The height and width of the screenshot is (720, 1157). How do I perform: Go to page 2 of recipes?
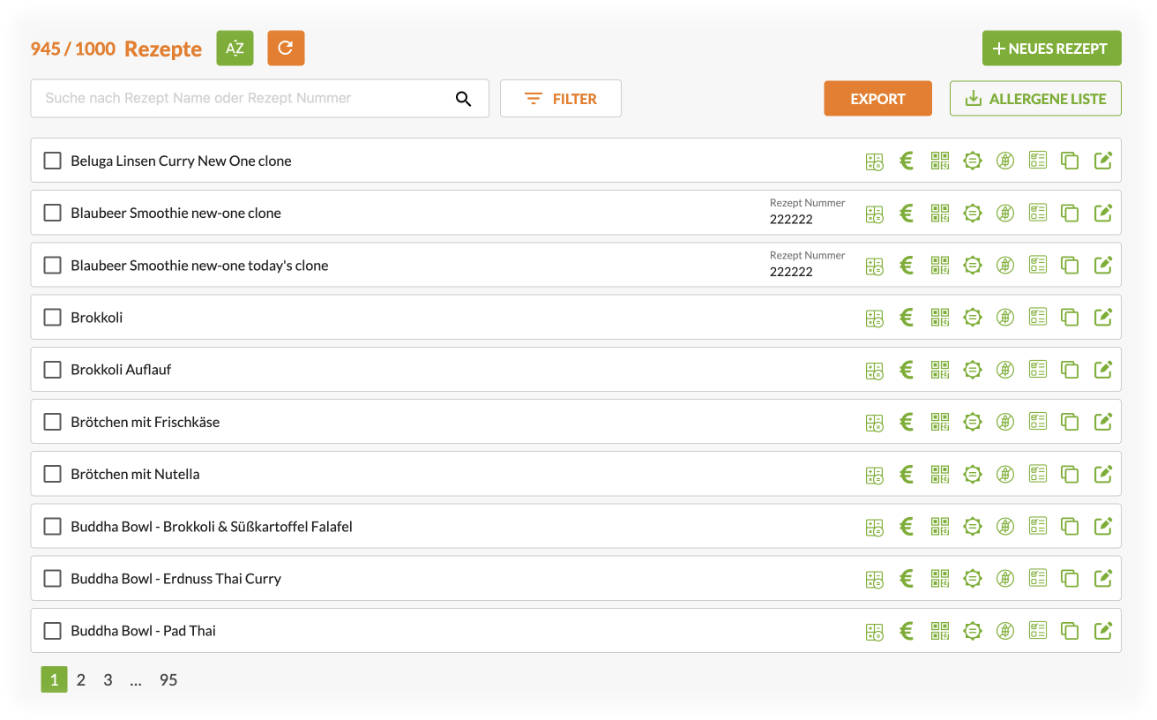[x=81, y=680]
